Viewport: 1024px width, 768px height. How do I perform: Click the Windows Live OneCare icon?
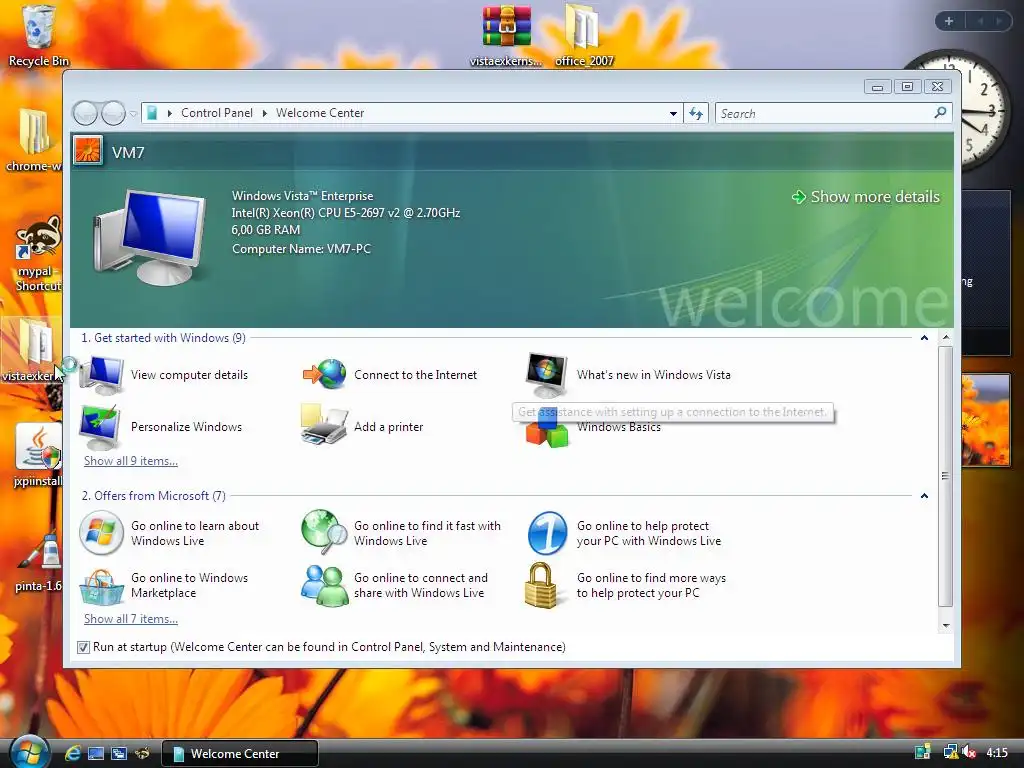(x=547, y=533)
